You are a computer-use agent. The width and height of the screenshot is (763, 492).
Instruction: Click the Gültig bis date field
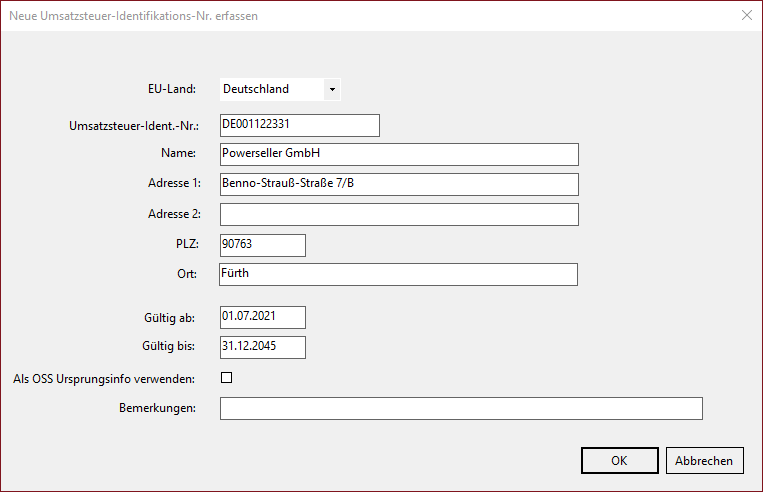click(x=262, y=347)
